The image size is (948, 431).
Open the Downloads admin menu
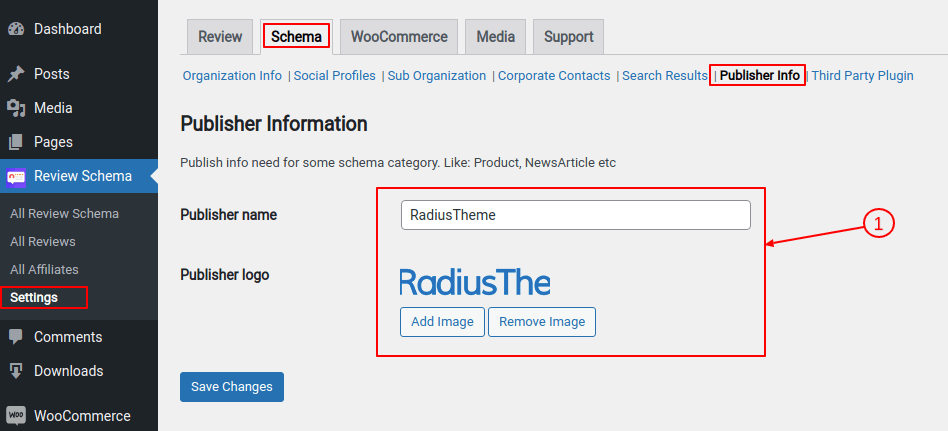[68, 371]
